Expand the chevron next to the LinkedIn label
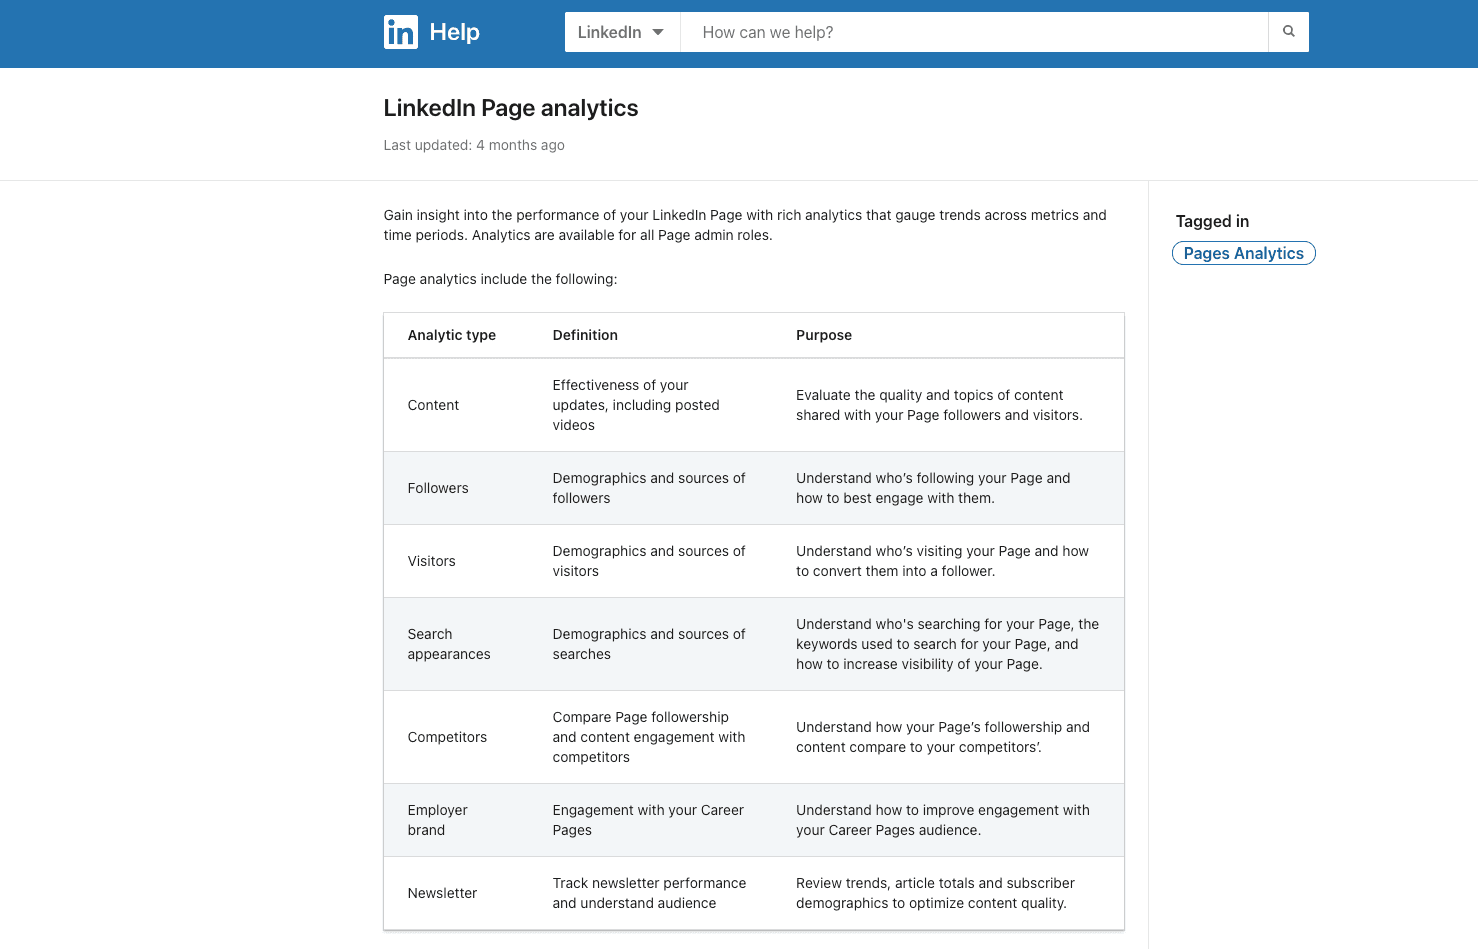Image resolution: width=1478 pixels, height=949 pixels. [659, 31]
